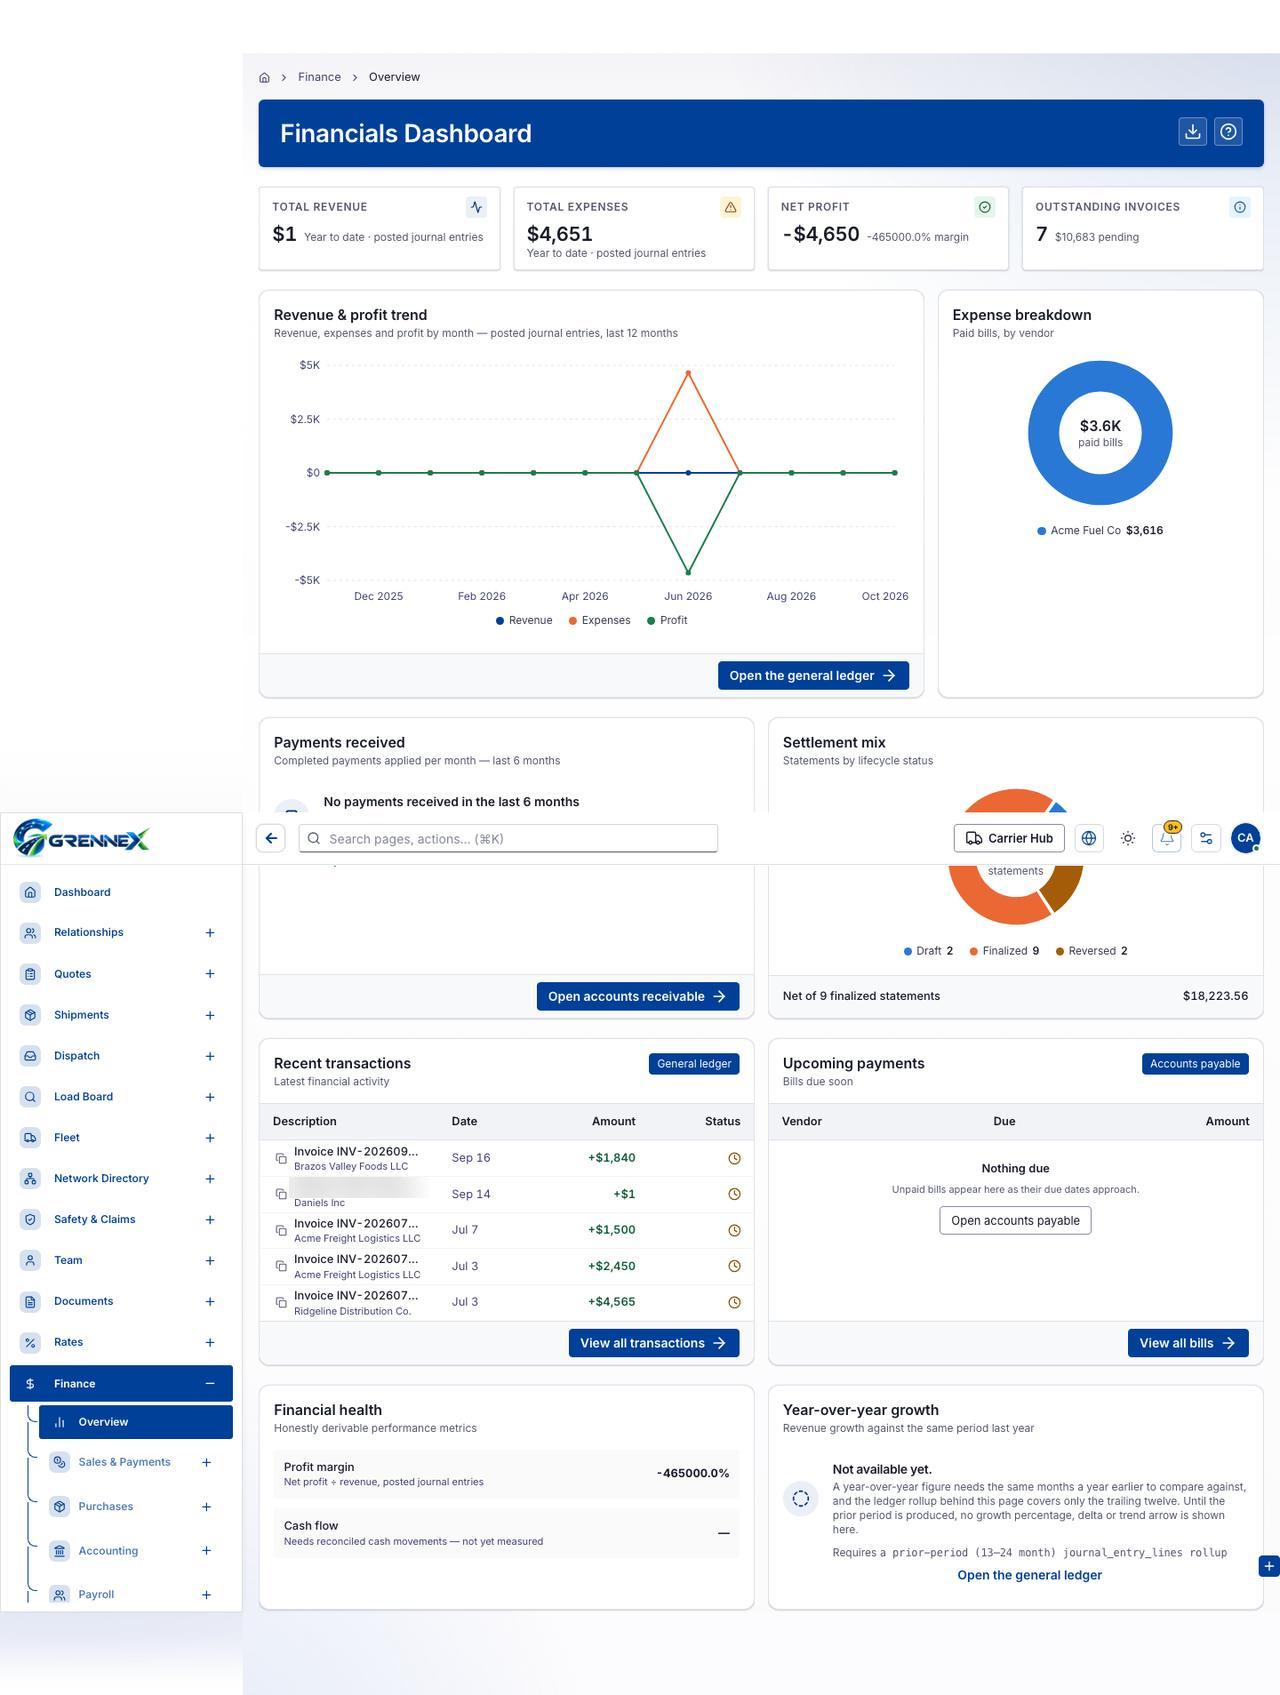Click status clock icon for Sep 14 transaction
The height and width of the screenshot is (1695, 1280).
734,1194
